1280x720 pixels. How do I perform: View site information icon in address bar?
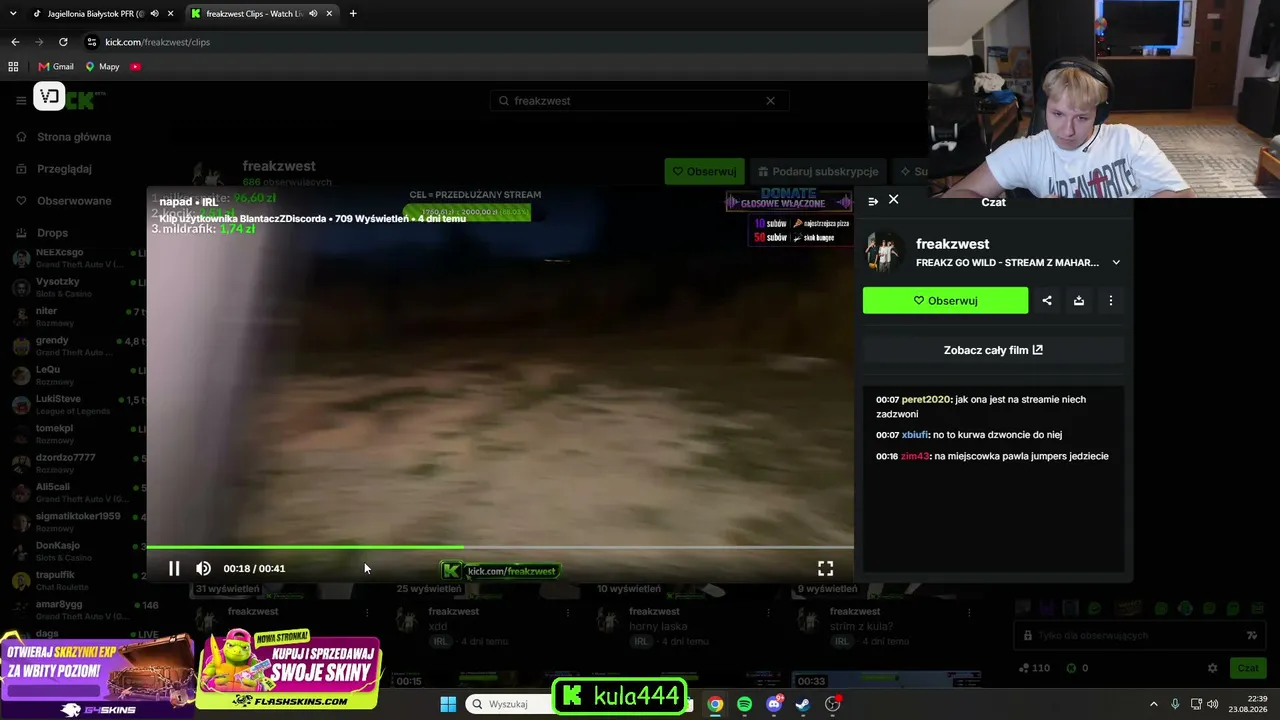pyautogui.click(x=92, y=42)
